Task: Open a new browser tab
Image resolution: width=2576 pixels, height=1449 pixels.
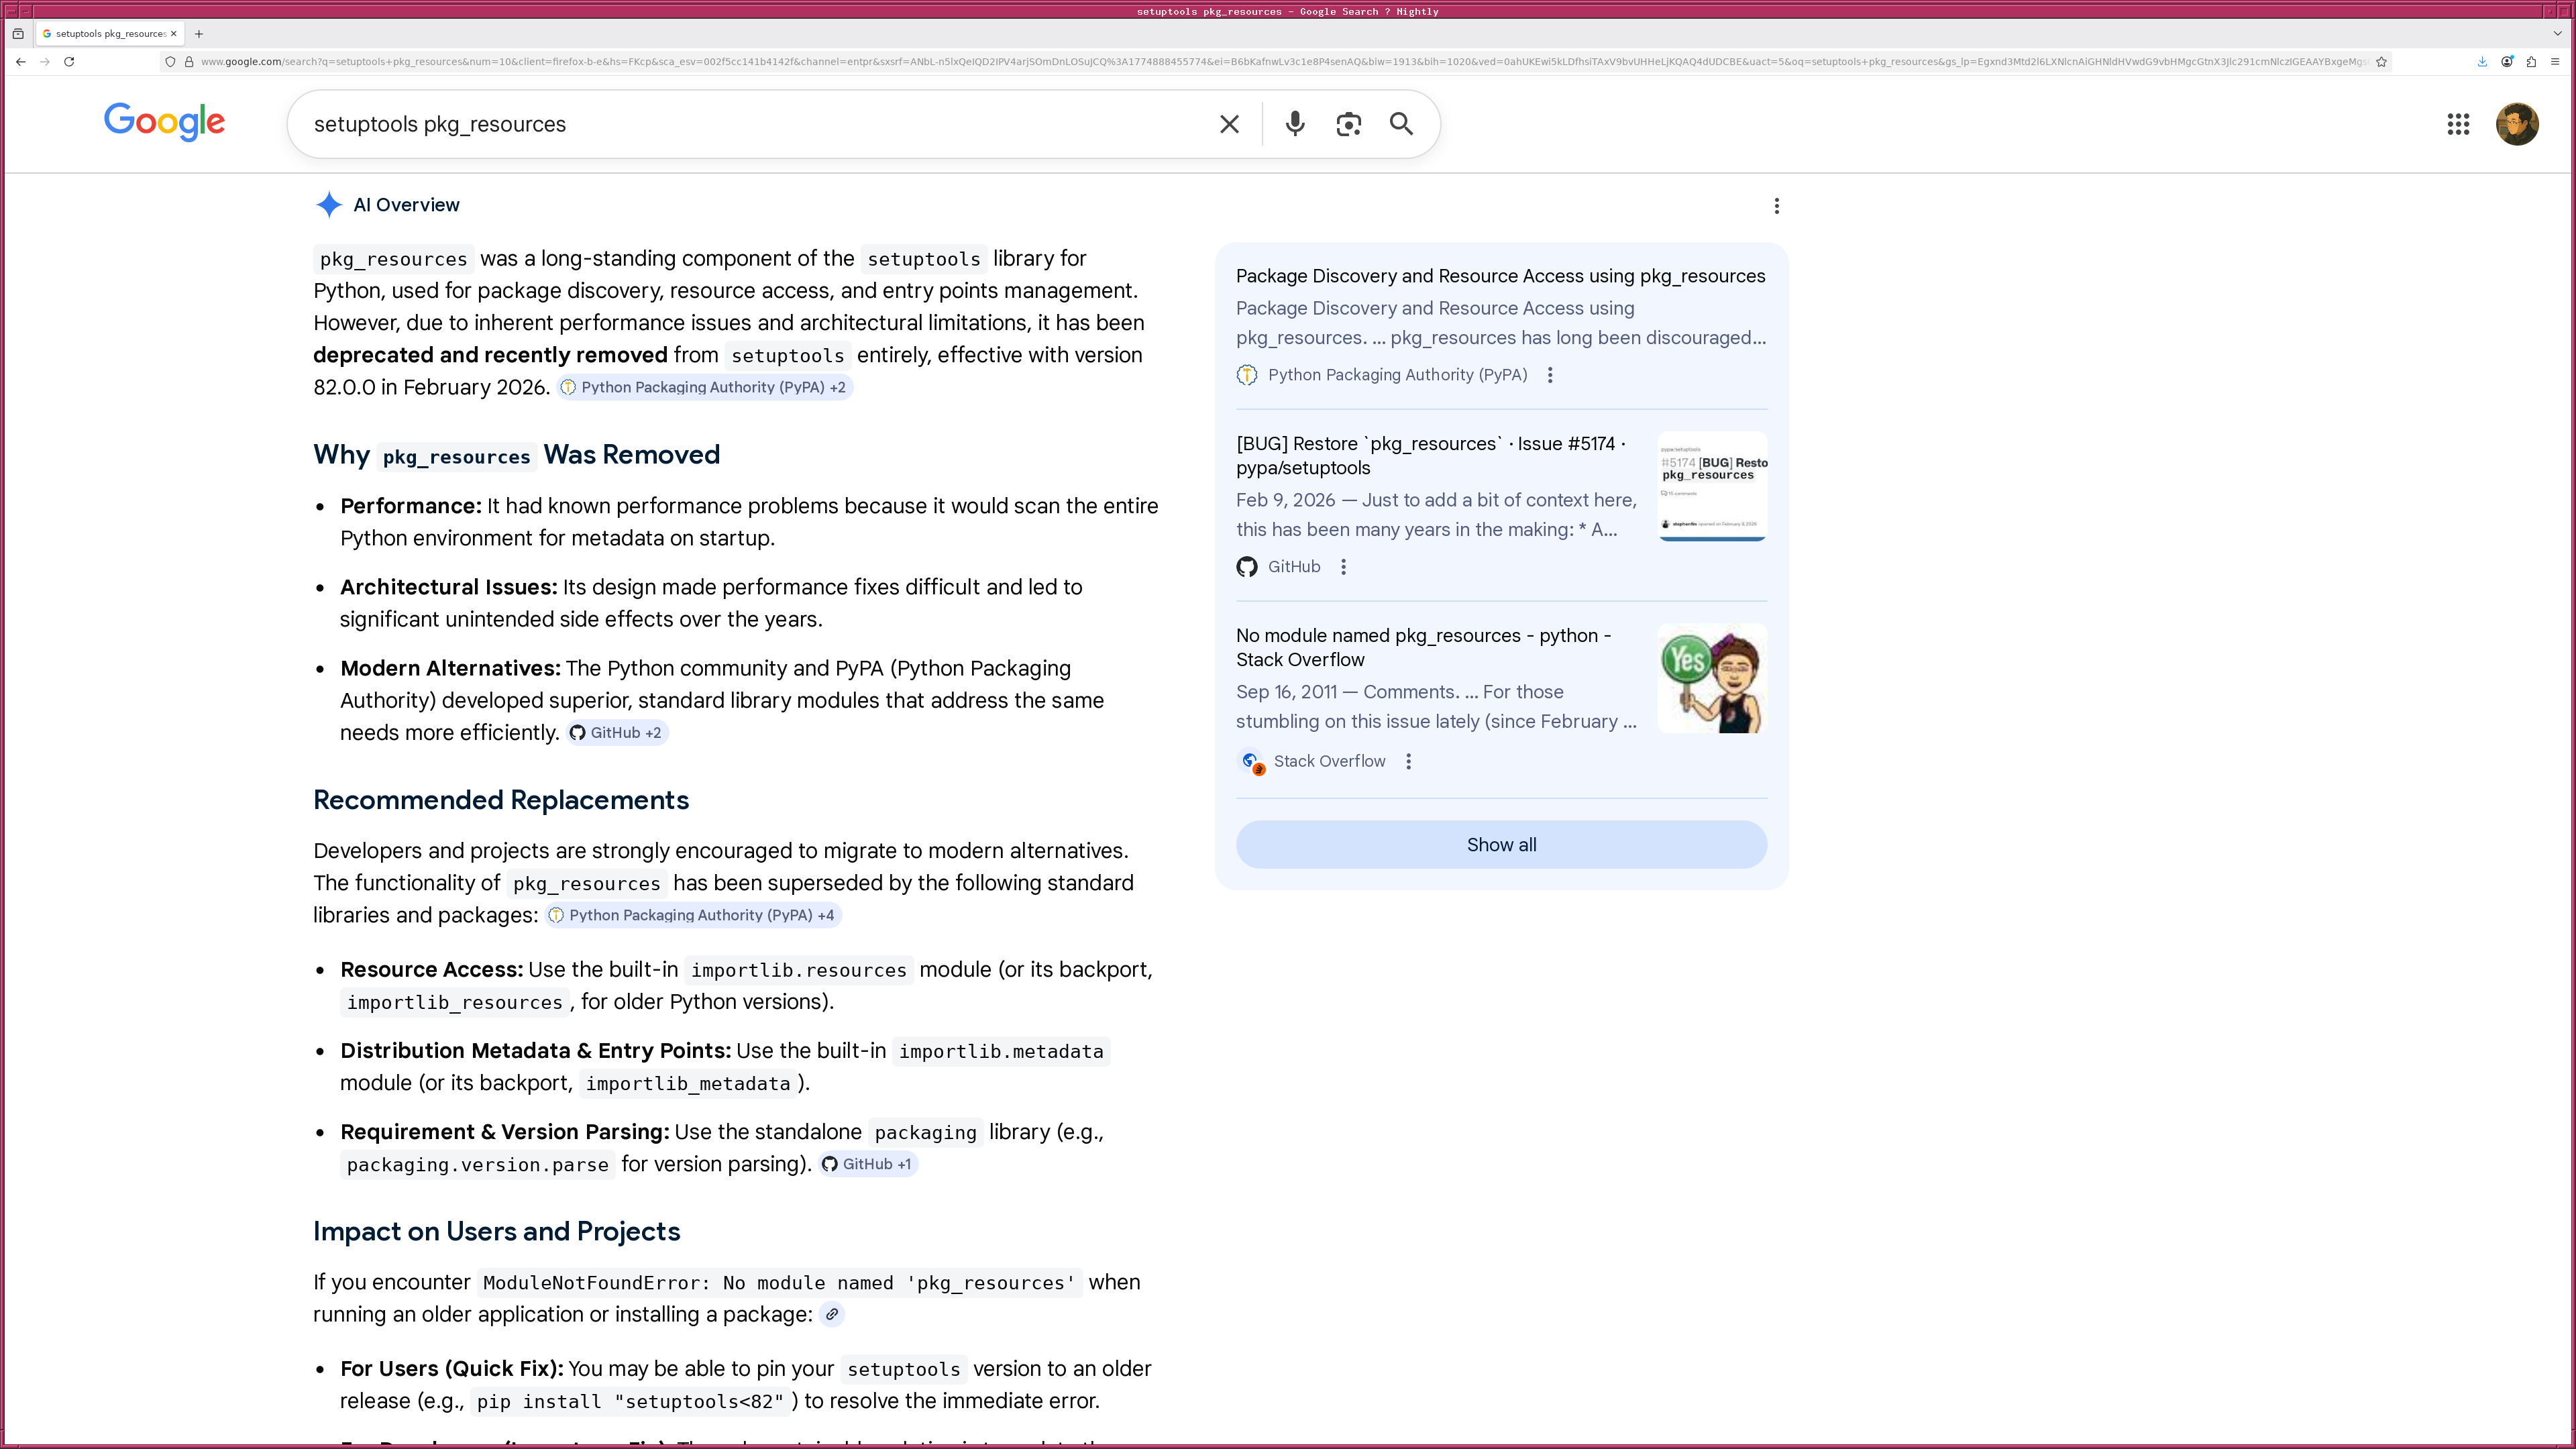Action: coord(199,33)
